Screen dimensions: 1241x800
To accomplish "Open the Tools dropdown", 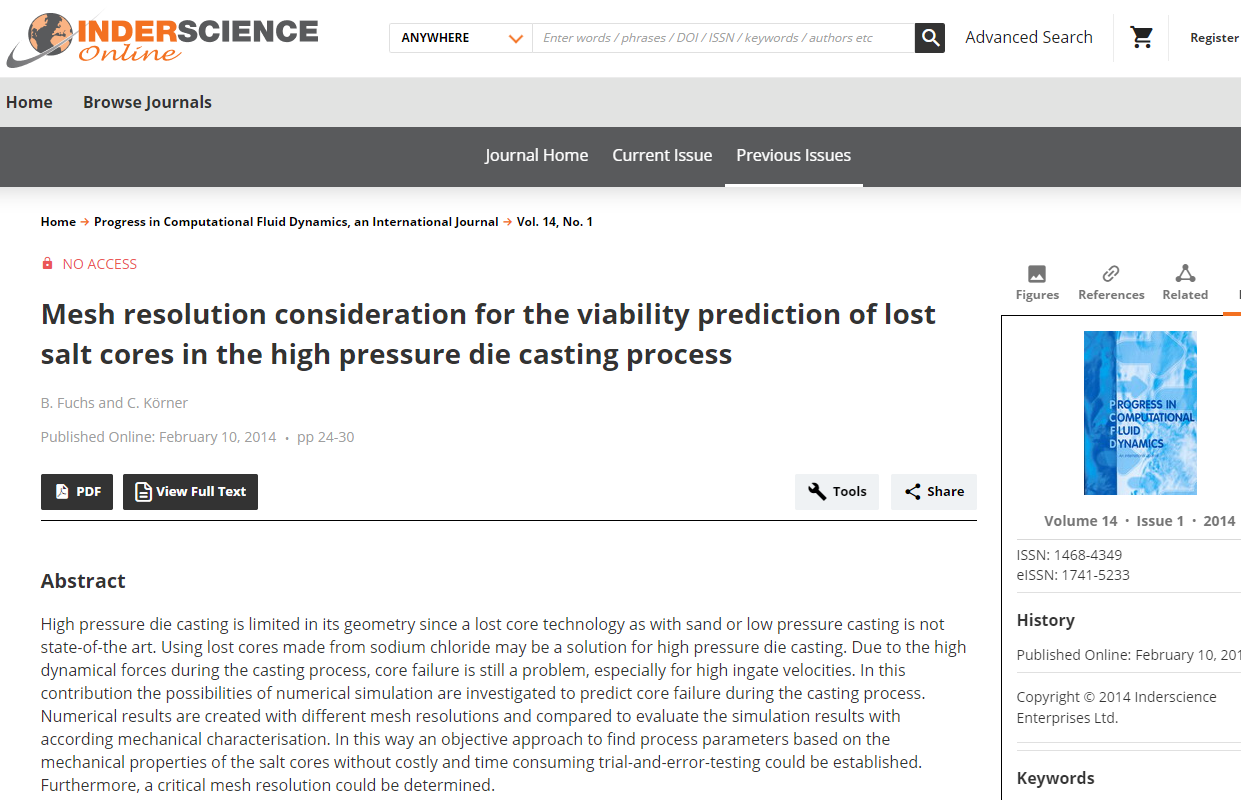I will coord(837,492).
